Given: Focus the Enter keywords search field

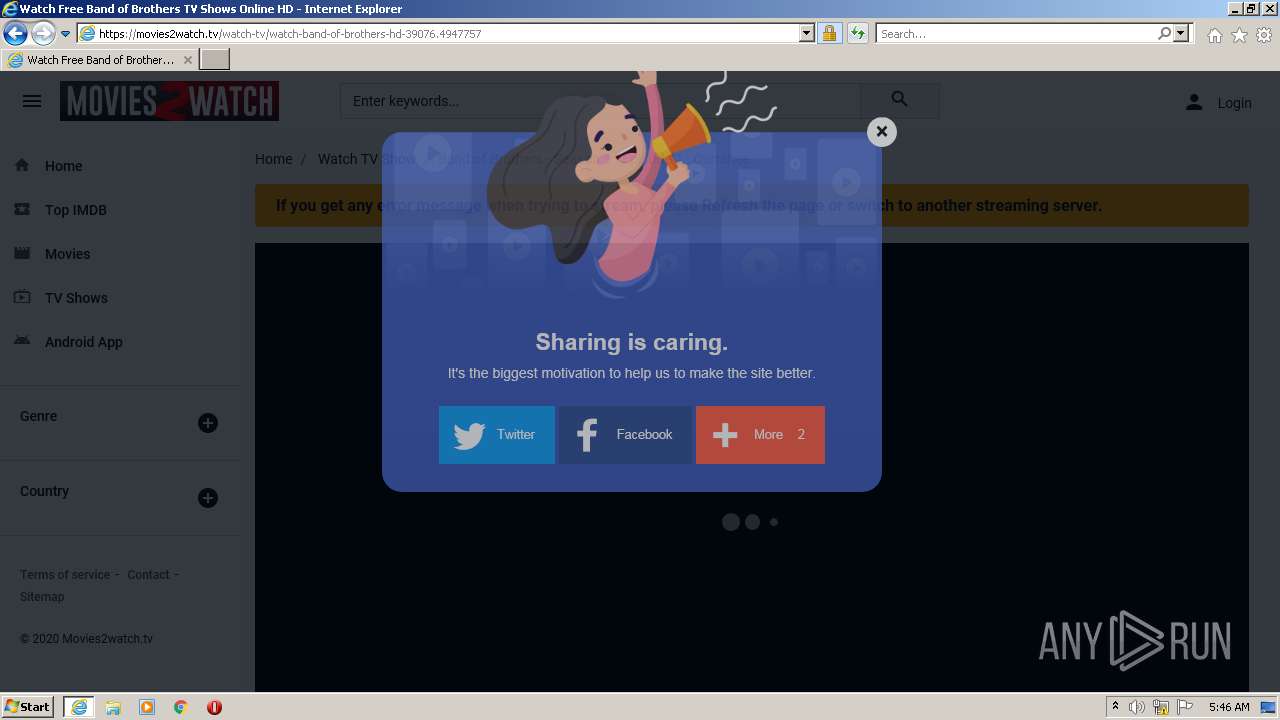Looking at the screenshot, I should click(600, 101).
